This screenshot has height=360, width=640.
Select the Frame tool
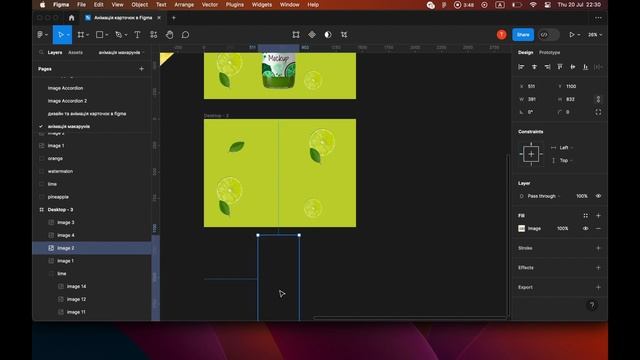(81, 35)
